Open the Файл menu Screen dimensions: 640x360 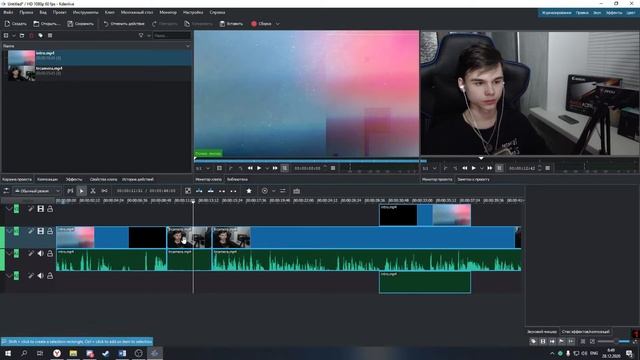point(8,12)
